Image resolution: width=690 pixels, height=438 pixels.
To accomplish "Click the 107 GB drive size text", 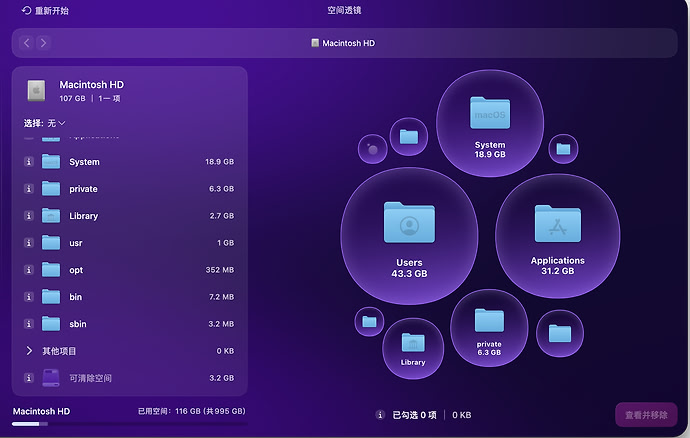I will point(72,98).
